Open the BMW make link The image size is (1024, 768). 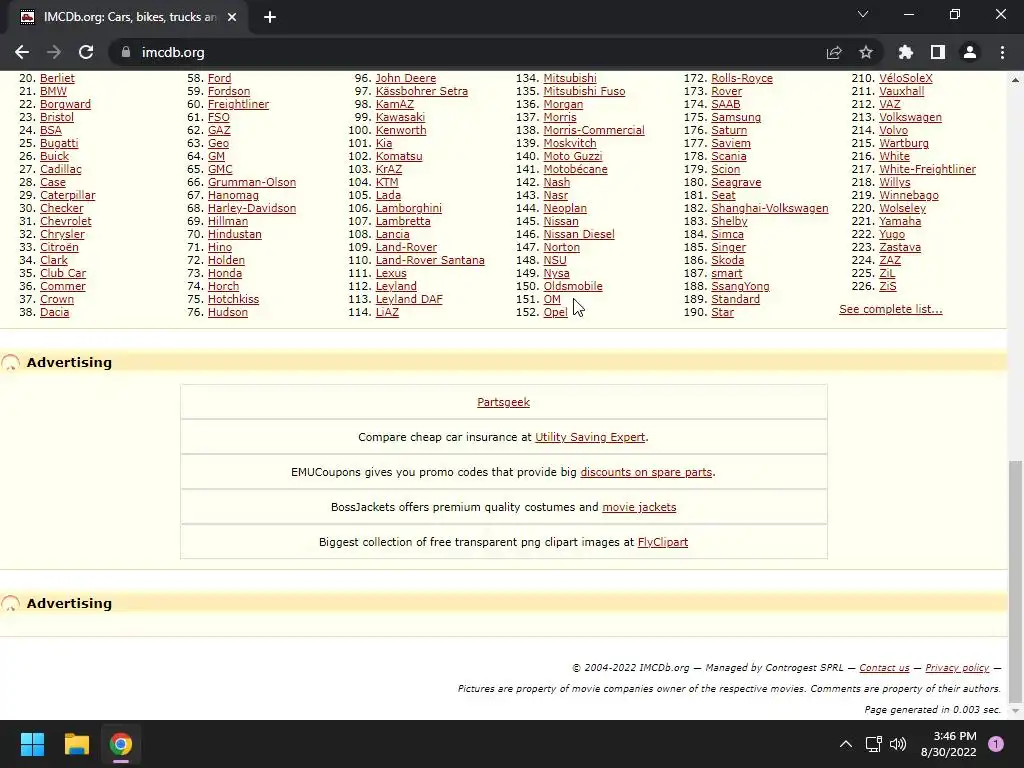(x=54, y=91)
